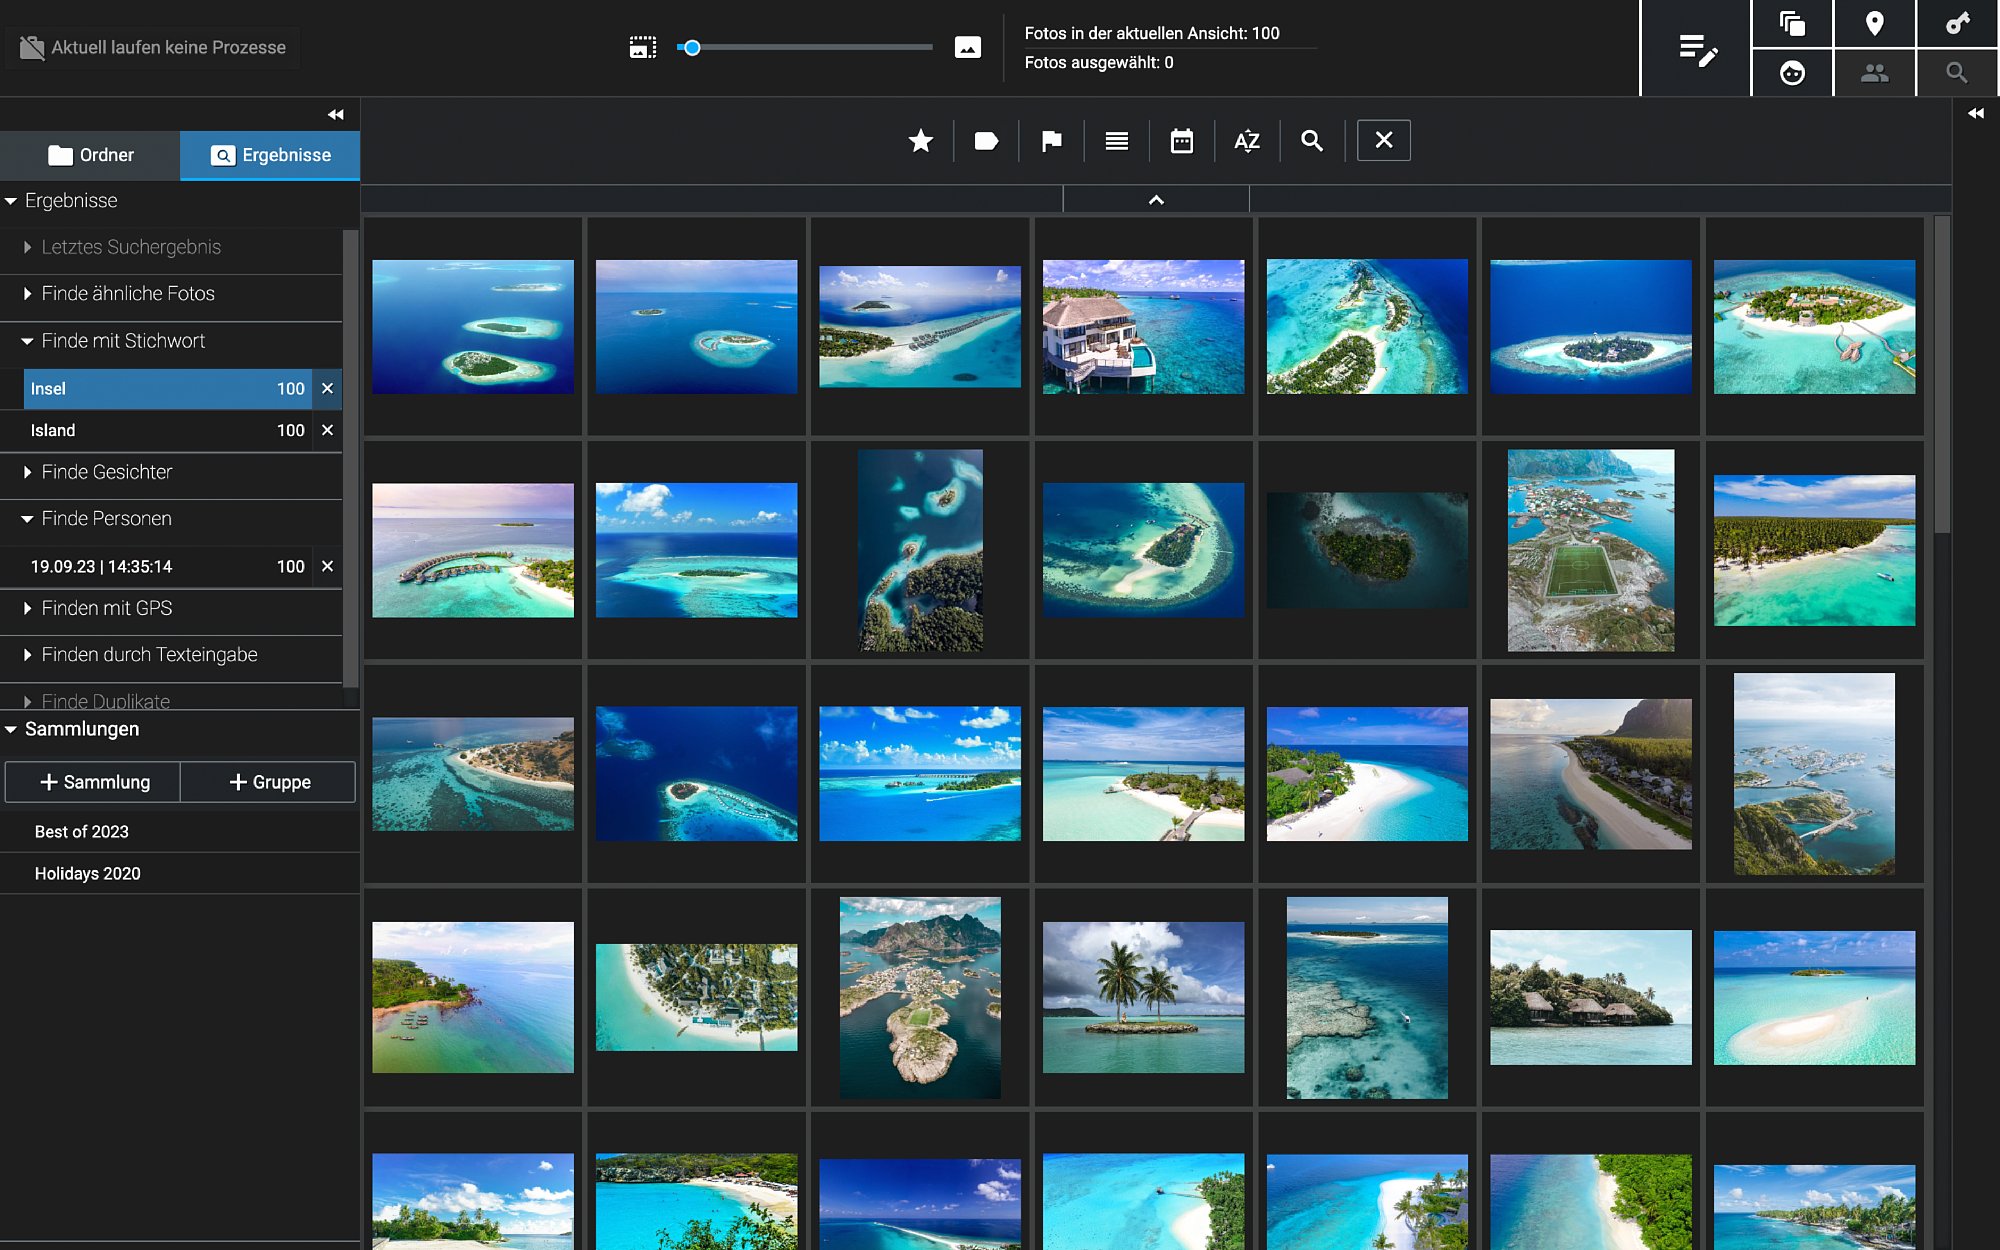
Task: Select the 19.09.23 | 14:35:14 result
Action: (x=168, y=567)
